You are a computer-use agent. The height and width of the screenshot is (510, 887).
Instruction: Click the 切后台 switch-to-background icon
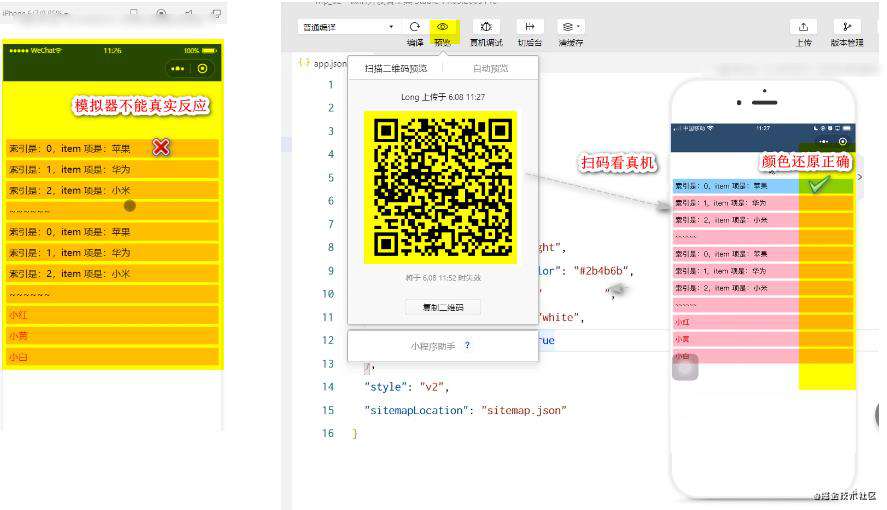tap(529, 27)
